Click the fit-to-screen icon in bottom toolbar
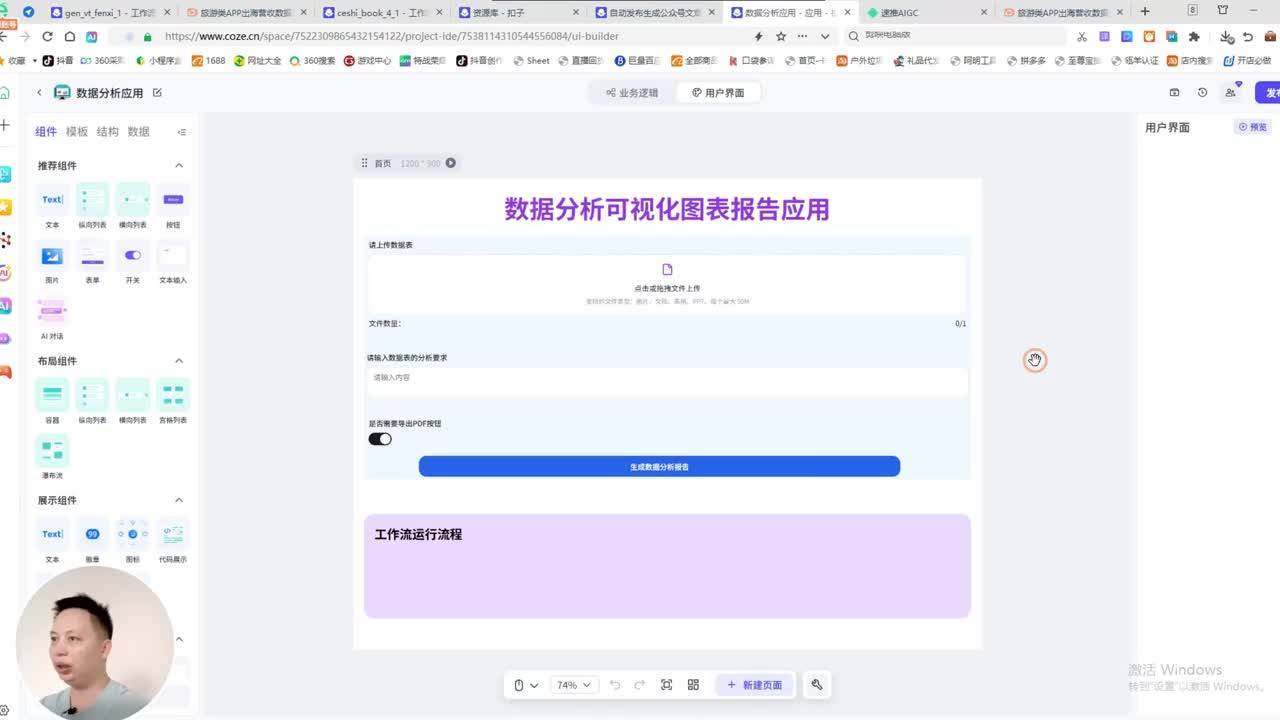This screenshot has width=1280, height=720. coord(666,685)
